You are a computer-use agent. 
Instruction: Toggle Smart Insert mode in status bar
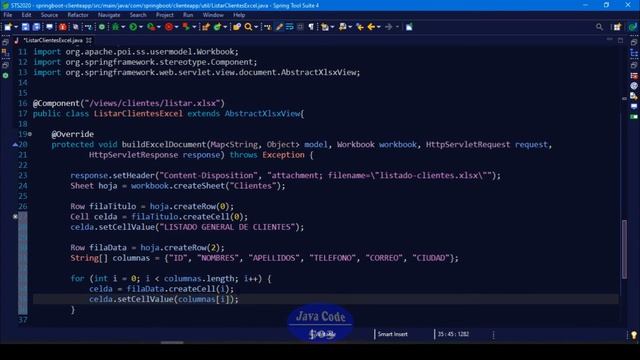pos(392,334)
